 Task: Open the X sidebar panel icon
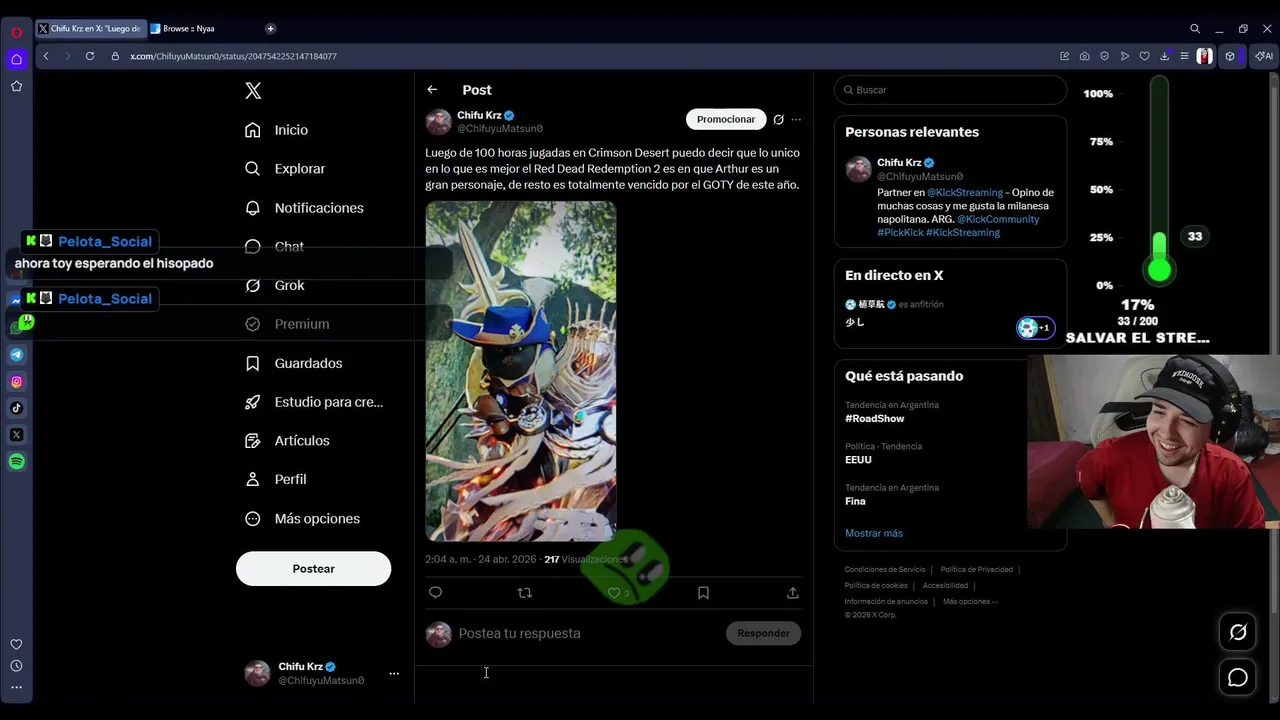16,435
